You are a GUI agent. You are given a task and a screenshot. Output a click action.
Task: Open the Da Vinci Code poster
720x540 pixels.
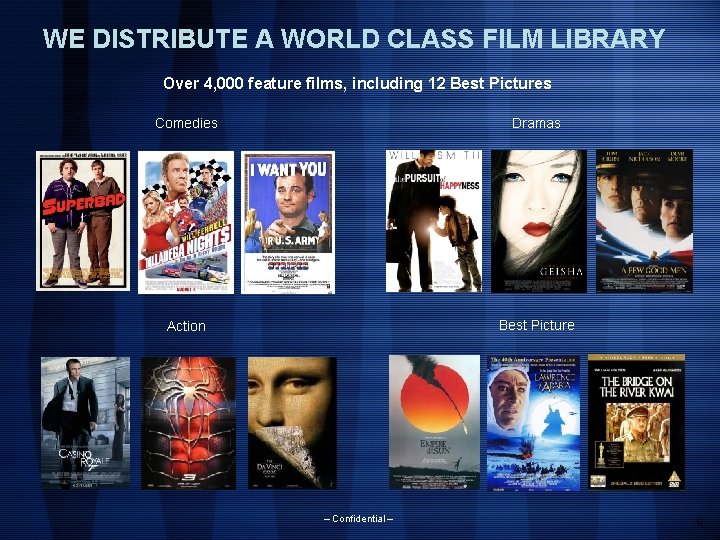click(292, 423)
